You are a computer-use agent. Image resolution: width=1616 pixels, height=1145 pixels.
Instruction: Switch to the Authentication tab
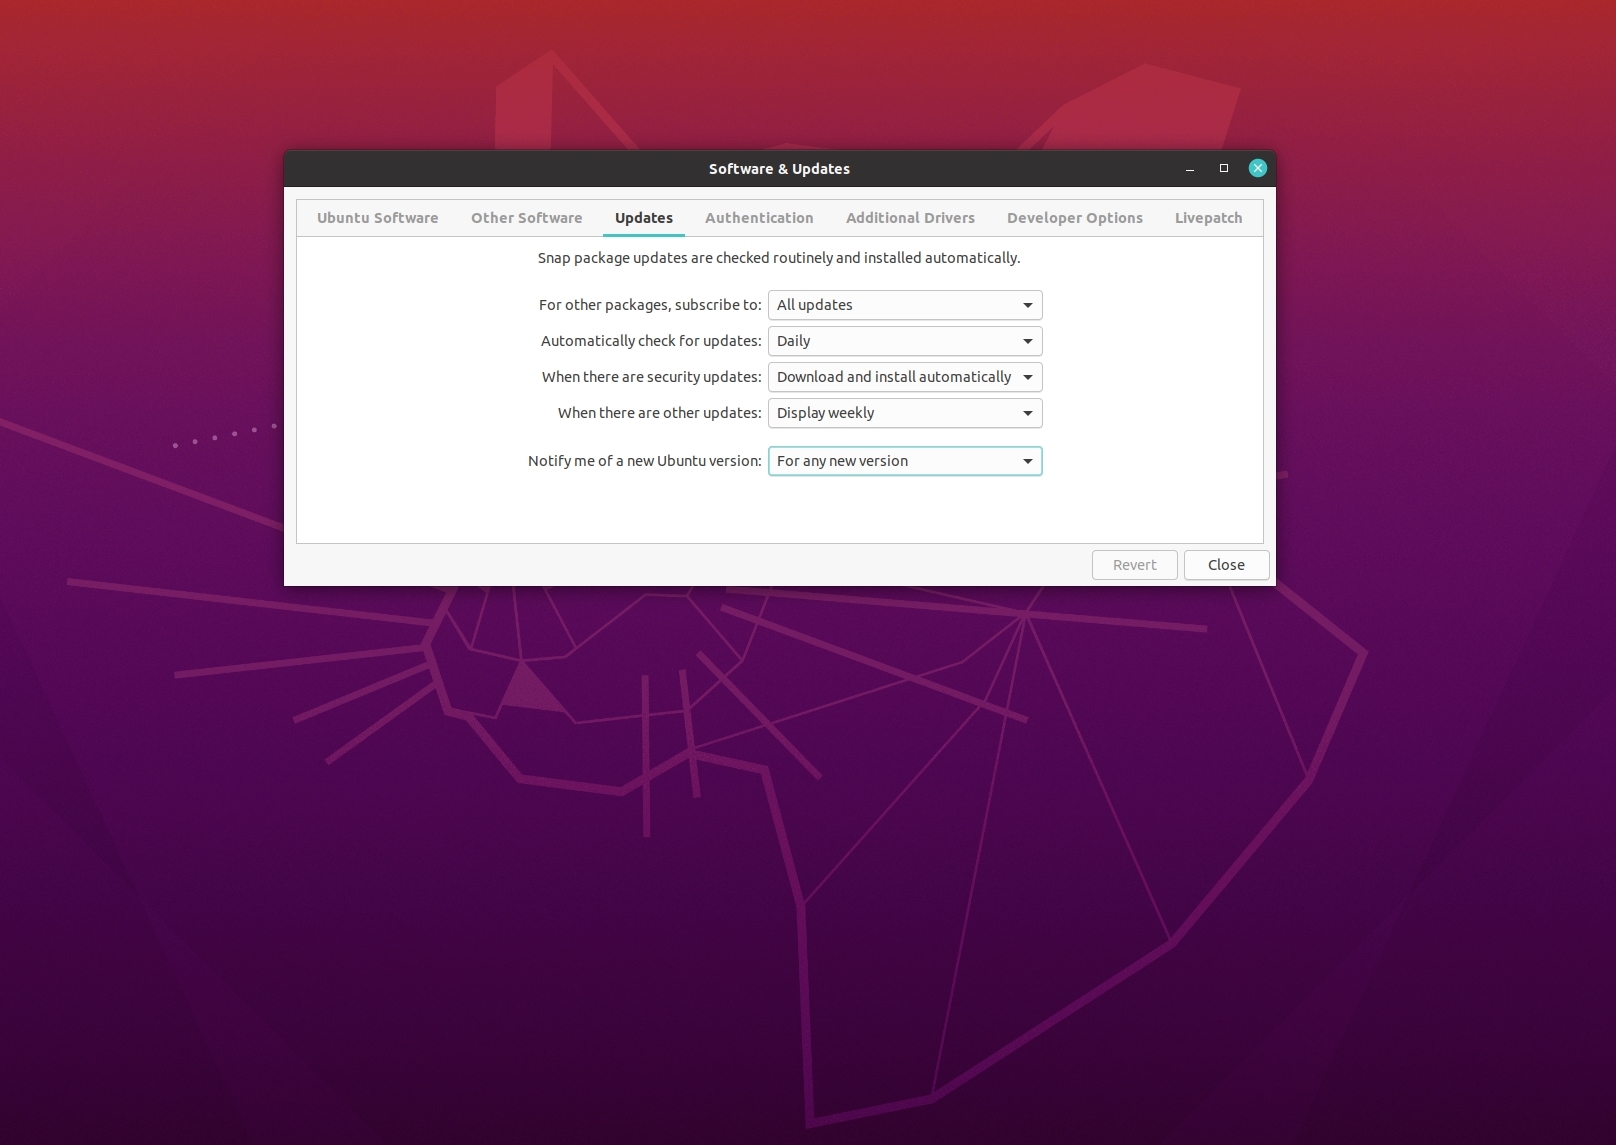(759, 217)
